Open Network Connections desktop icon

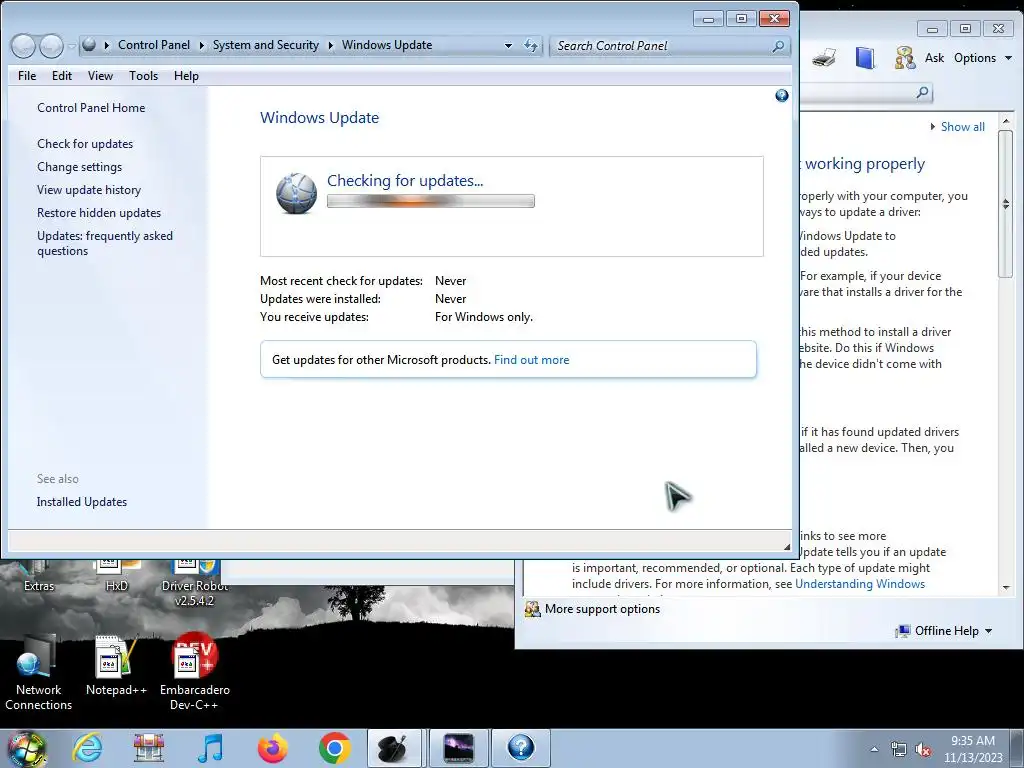(x=39, y=673)
